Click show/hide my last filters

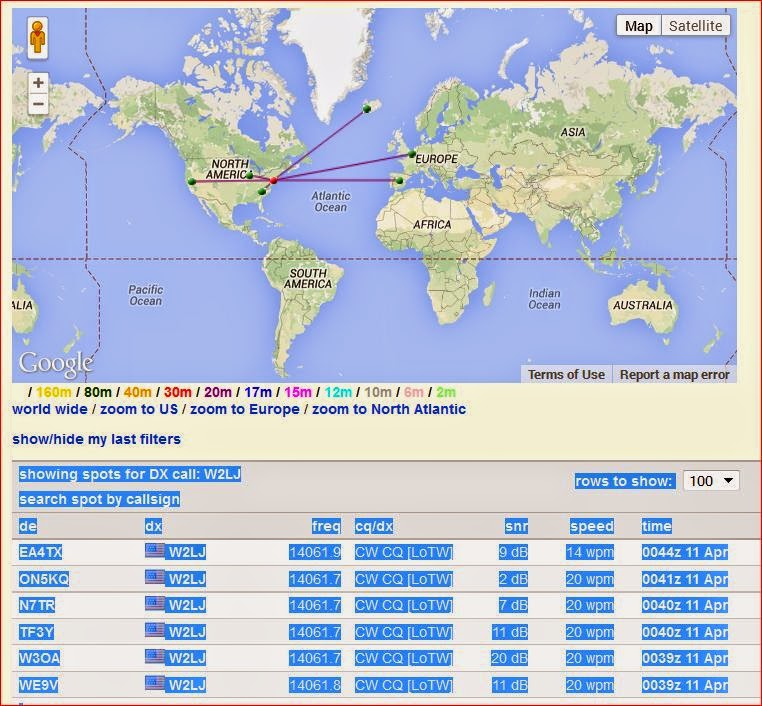[x=96, y=439]
